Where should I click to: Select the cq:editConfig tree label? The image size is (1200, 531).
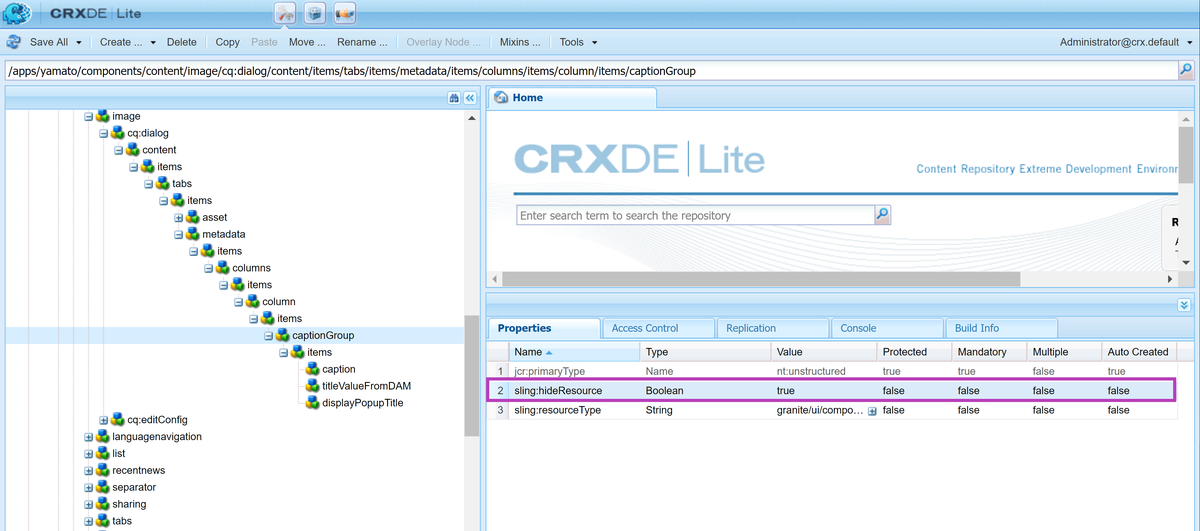coord(157,420)
